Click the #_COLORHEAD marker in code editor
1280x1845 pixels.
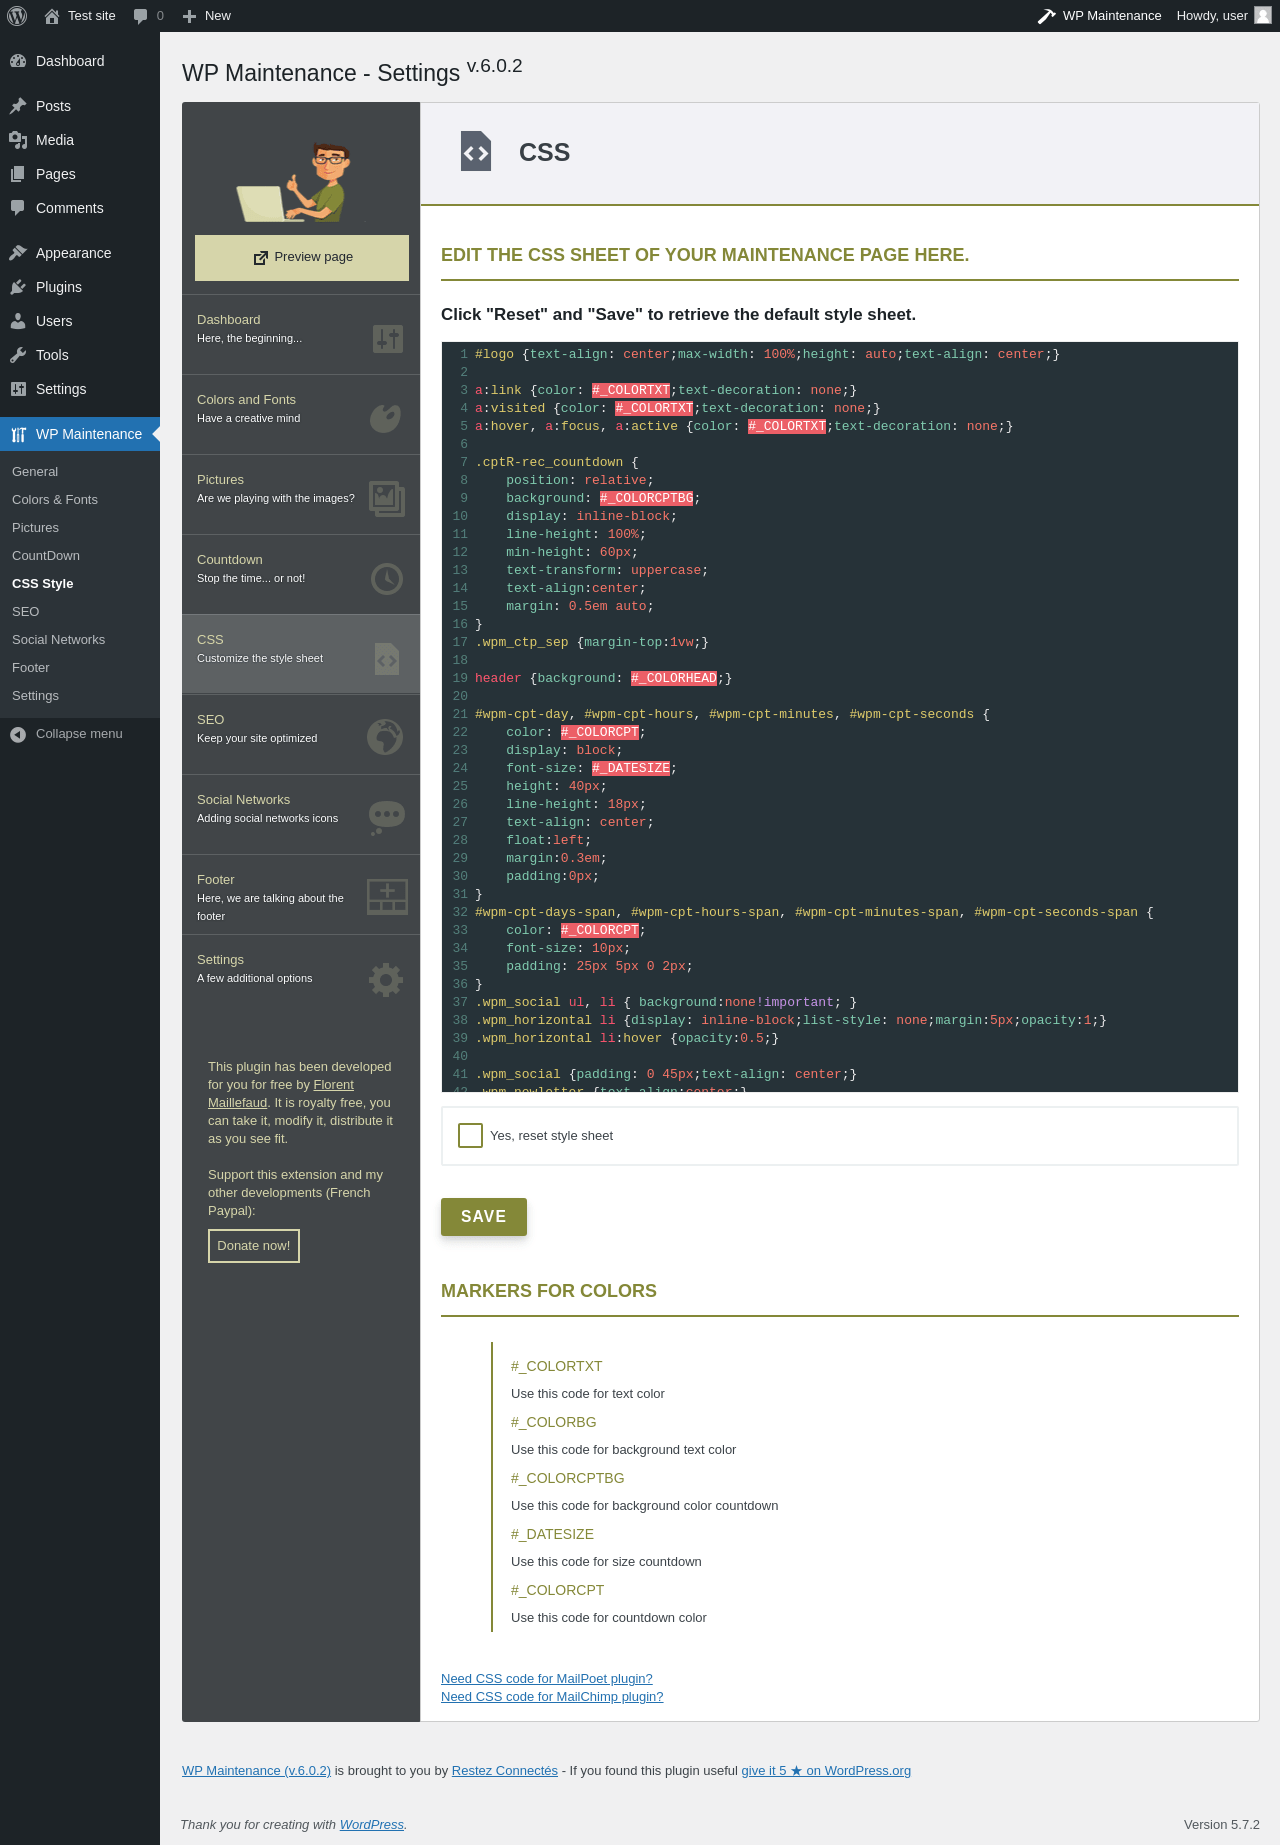pyautogui.click(x=674, y=678)
